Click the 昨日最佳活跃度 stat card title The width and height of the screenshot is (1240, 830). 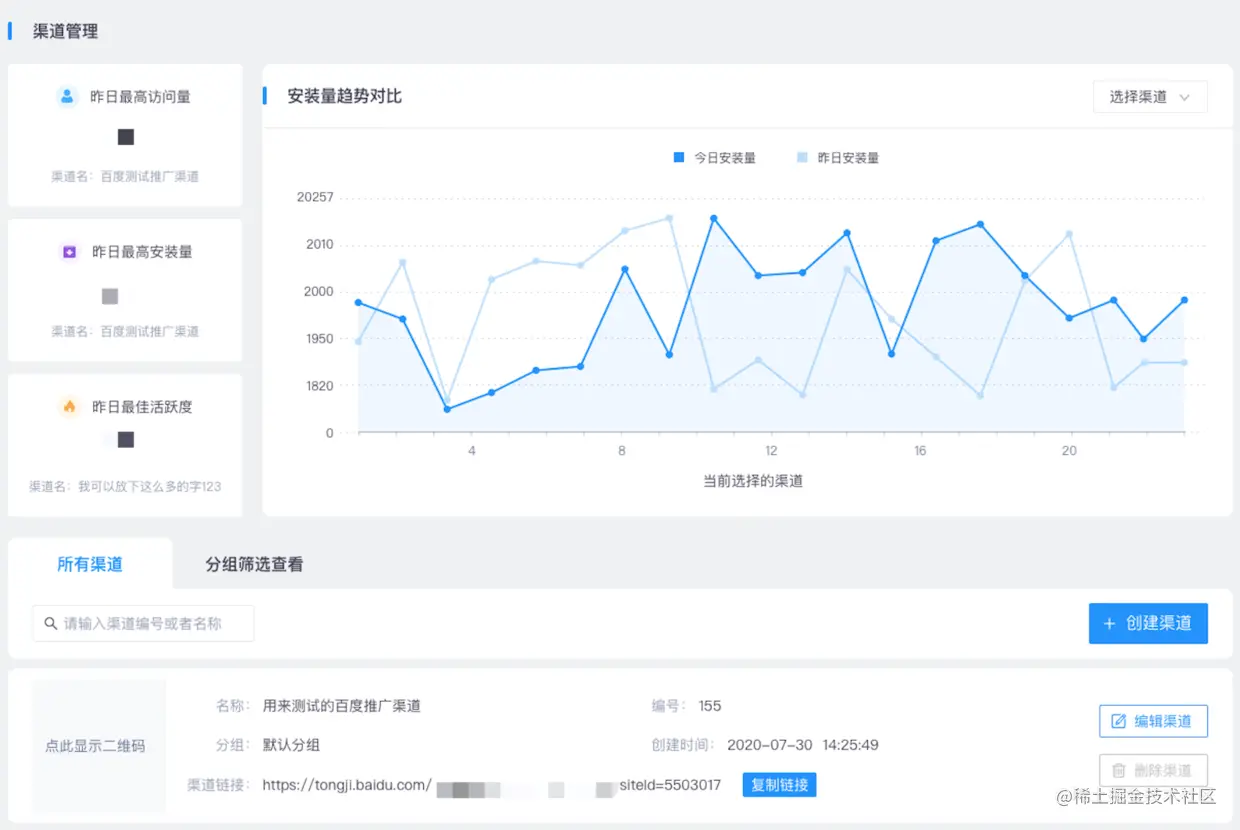142,407
